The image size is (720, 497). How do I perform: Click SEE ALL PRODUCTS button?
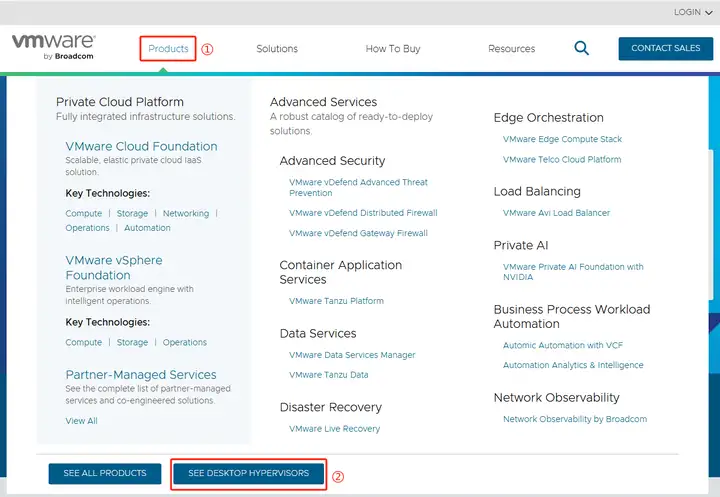(105, 473)
